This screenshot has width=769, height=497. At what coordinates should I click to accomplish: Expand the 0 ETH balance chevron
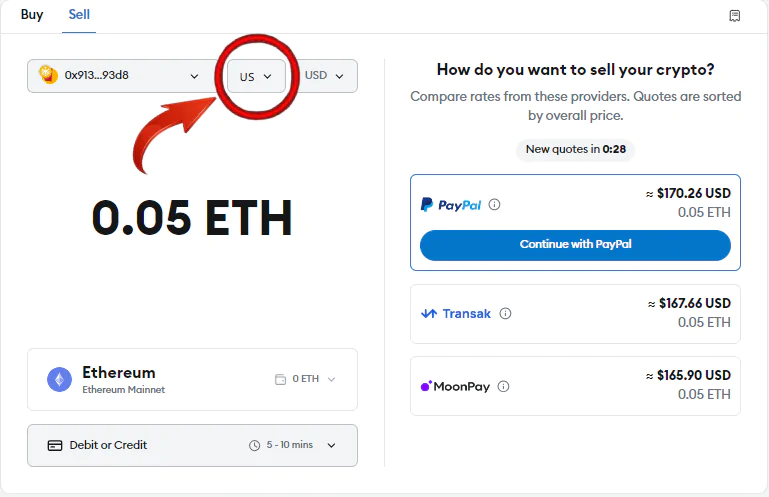(x=332, y=379)
